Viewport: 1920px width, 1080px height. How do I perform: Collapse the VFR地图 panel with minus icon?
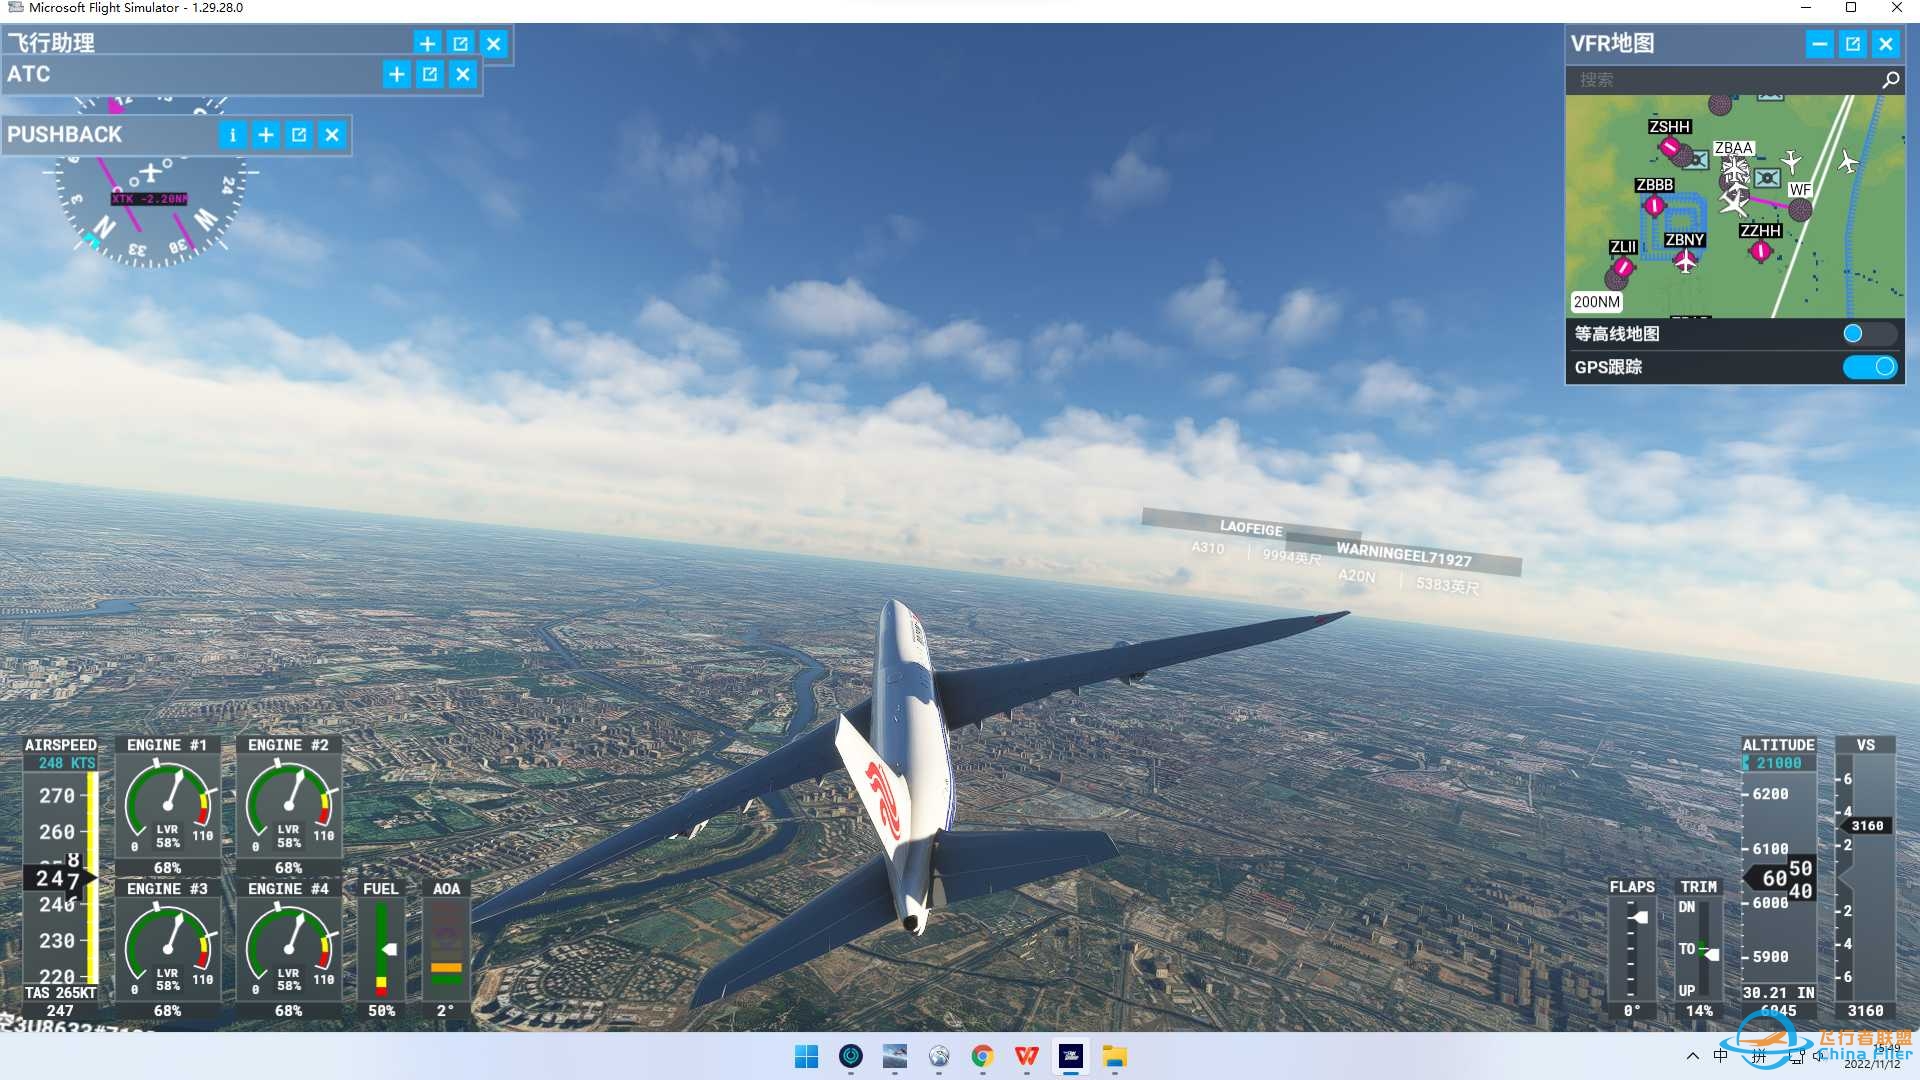pyautogui.click(x=1819, y=44)
